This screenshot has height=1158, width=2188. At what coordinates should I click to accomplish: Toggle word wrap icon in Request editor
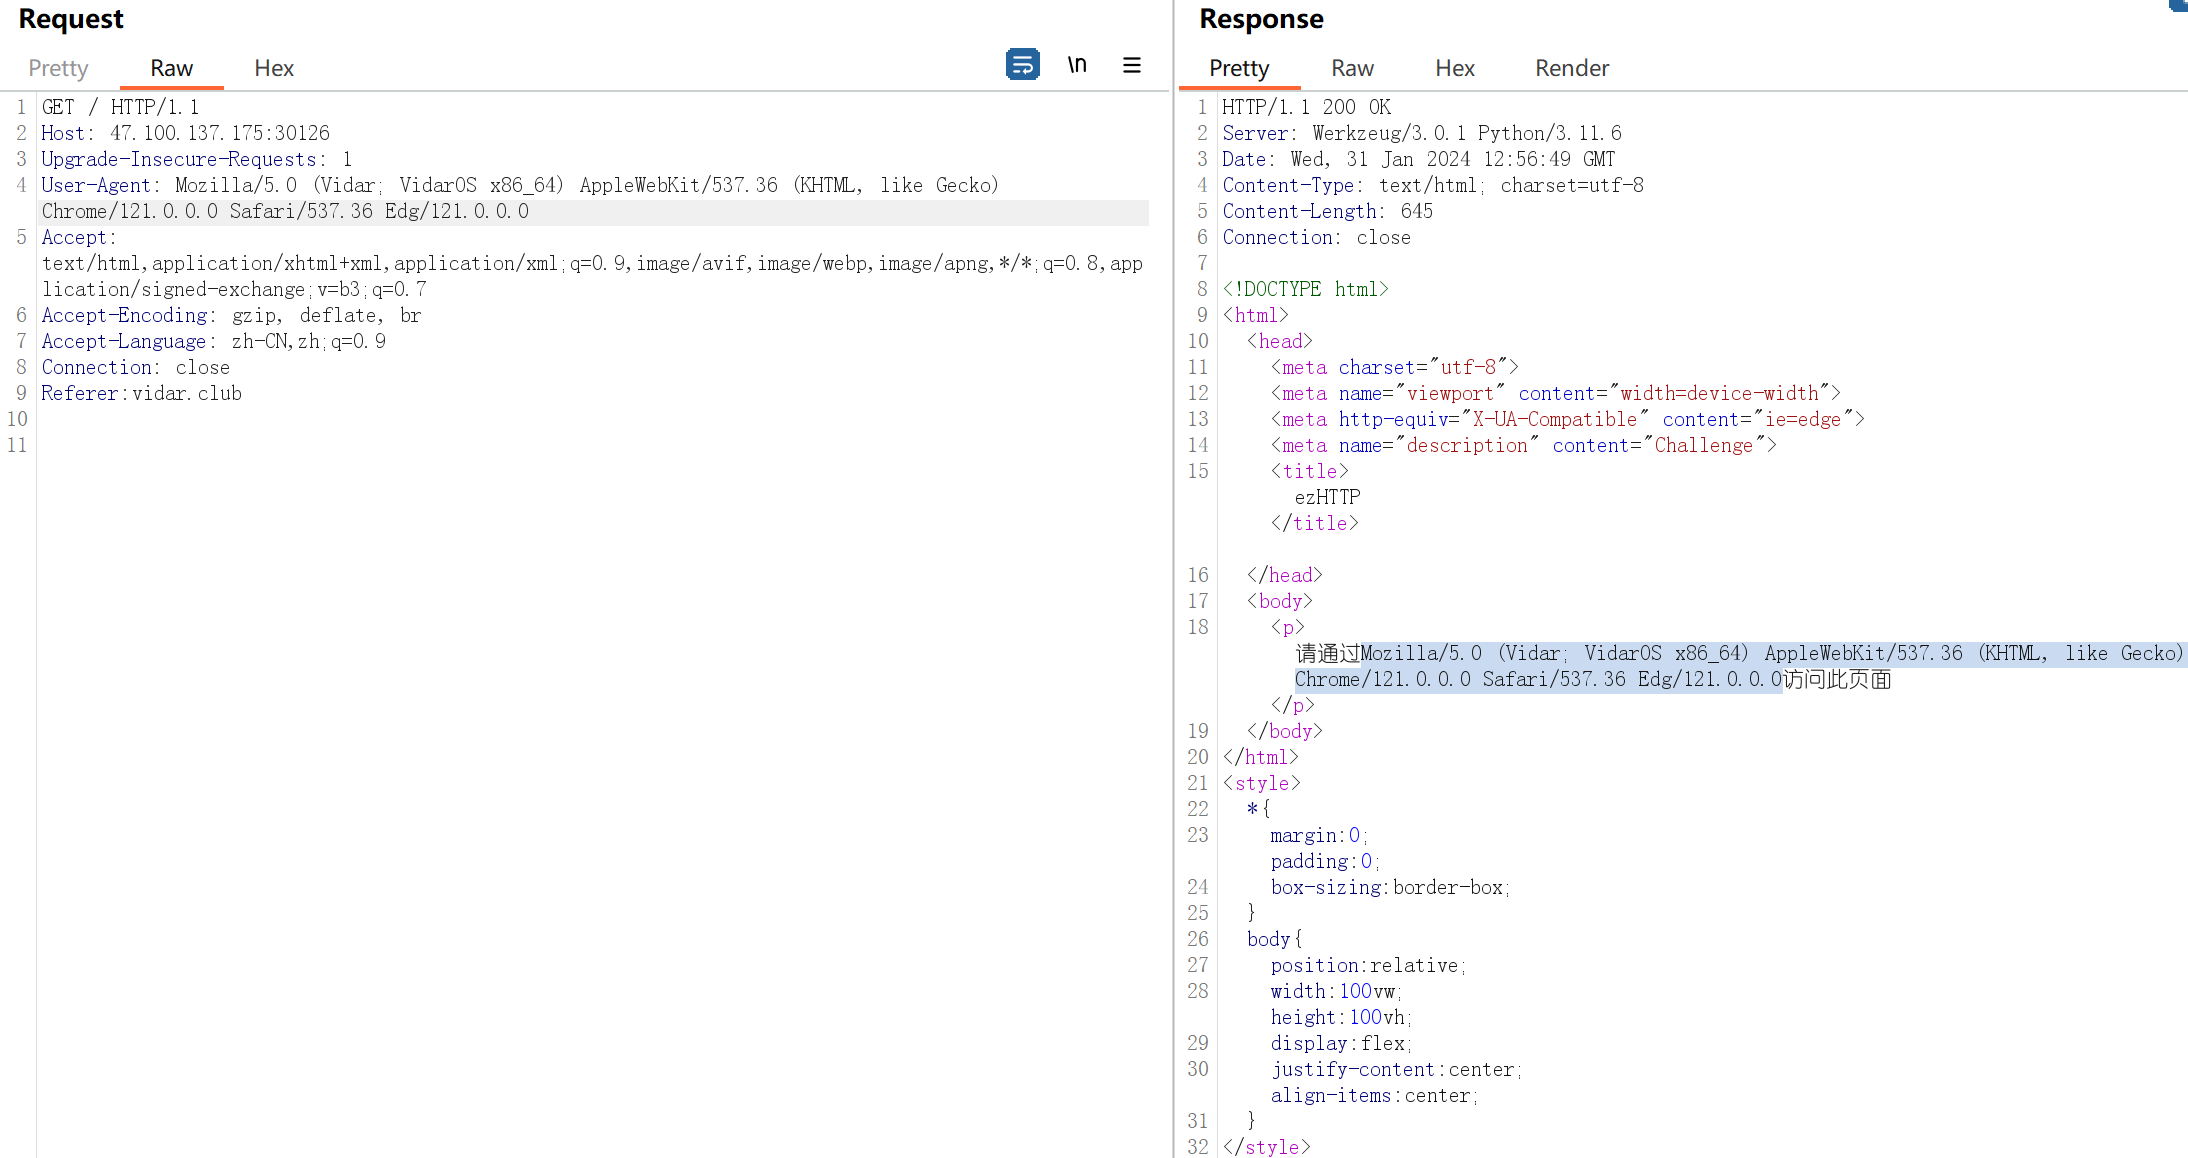point(1022,65)
